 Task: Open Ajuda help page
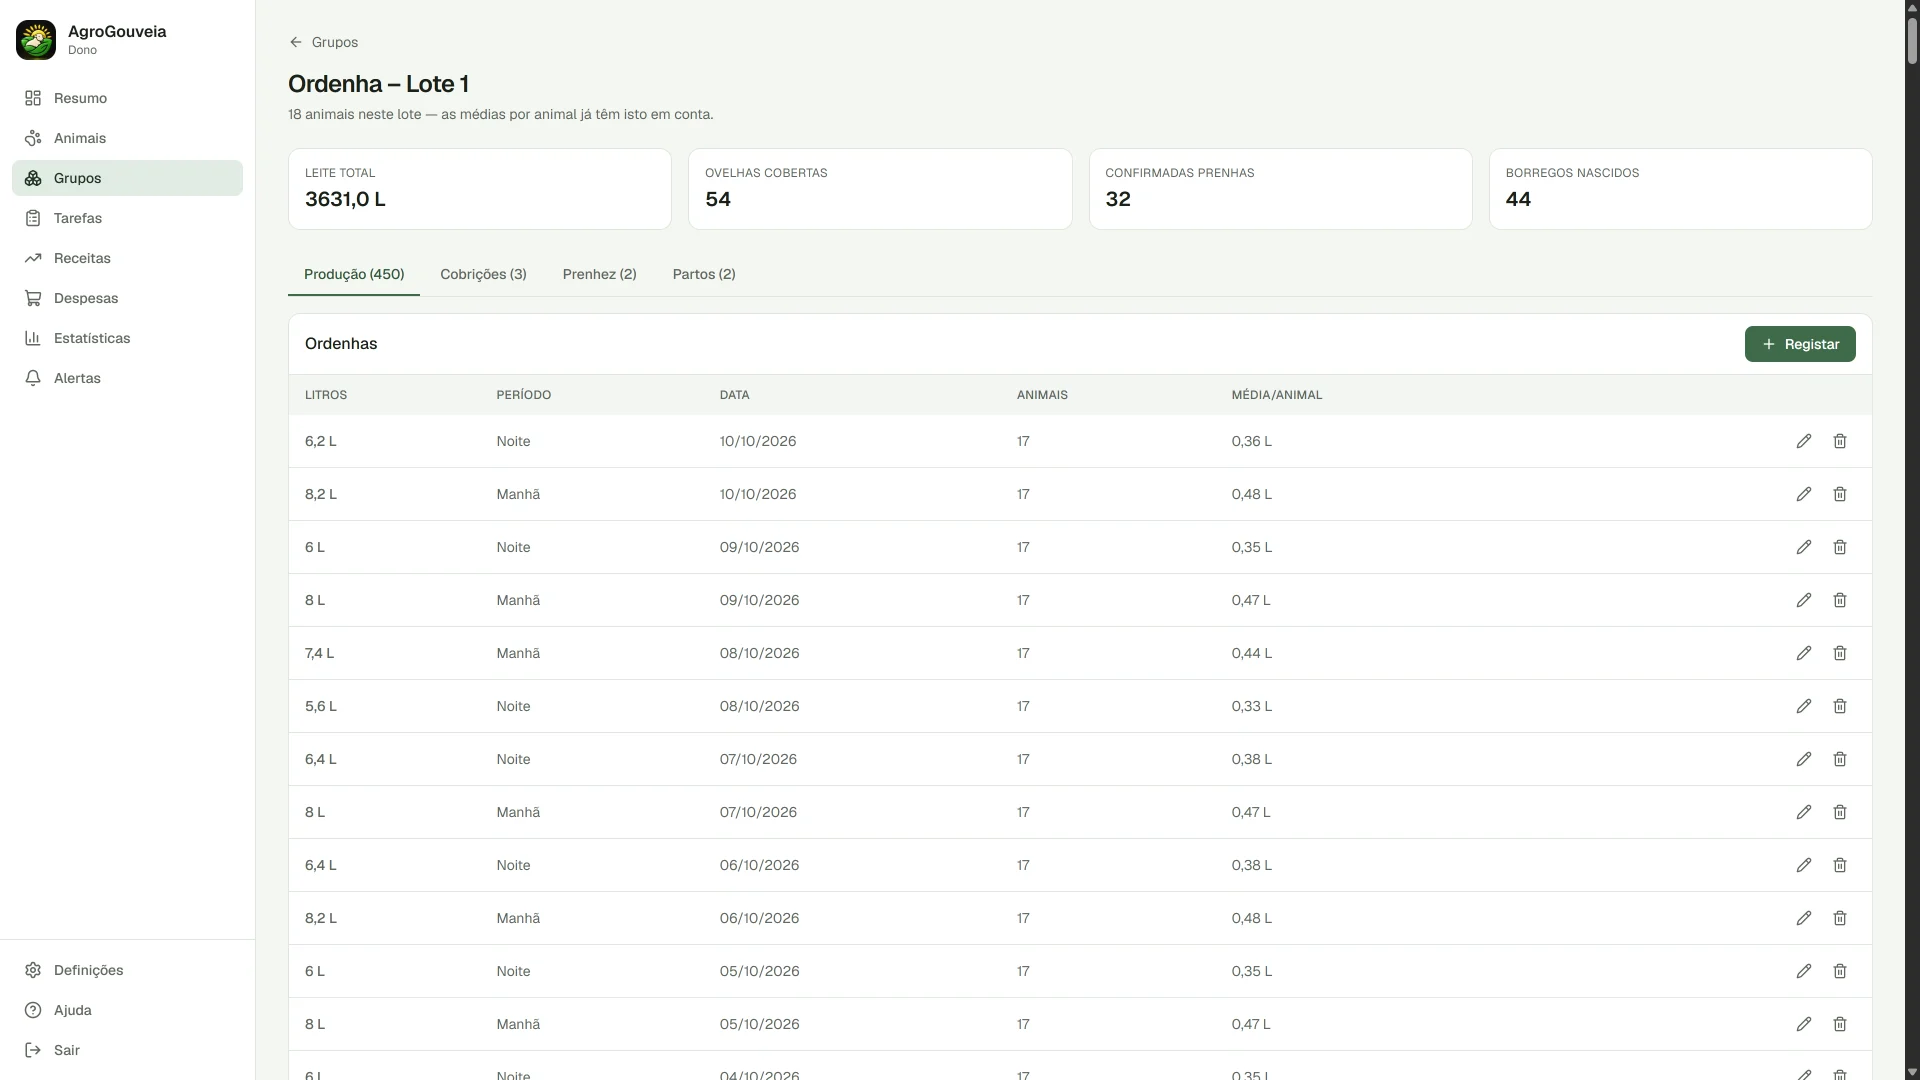point(127,1010)
